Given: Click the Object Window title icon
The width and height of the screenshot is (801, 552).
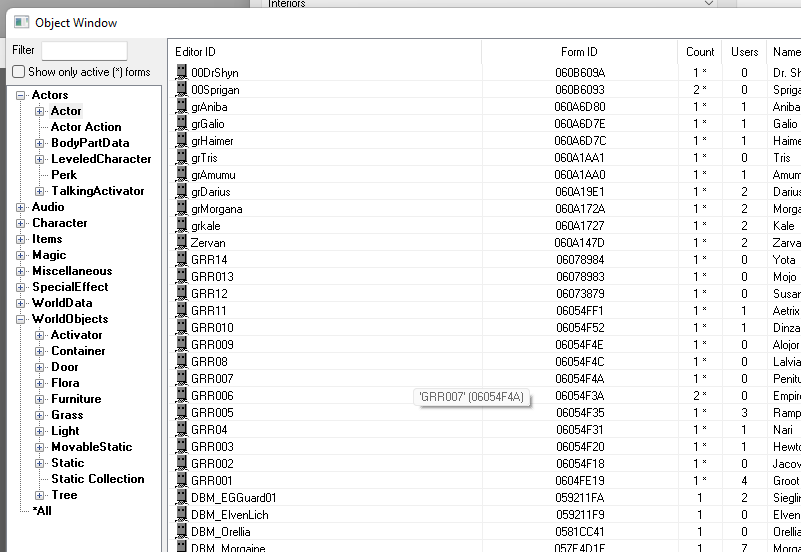Looking at the screenshot, I should tap(21, 22).
